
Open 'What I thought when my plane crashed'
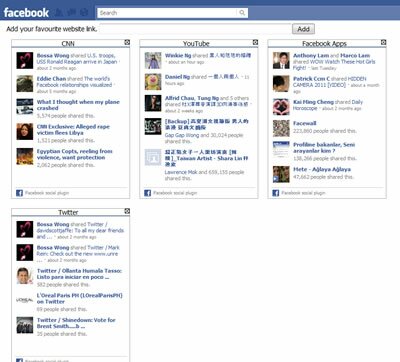tap(78, 105)
